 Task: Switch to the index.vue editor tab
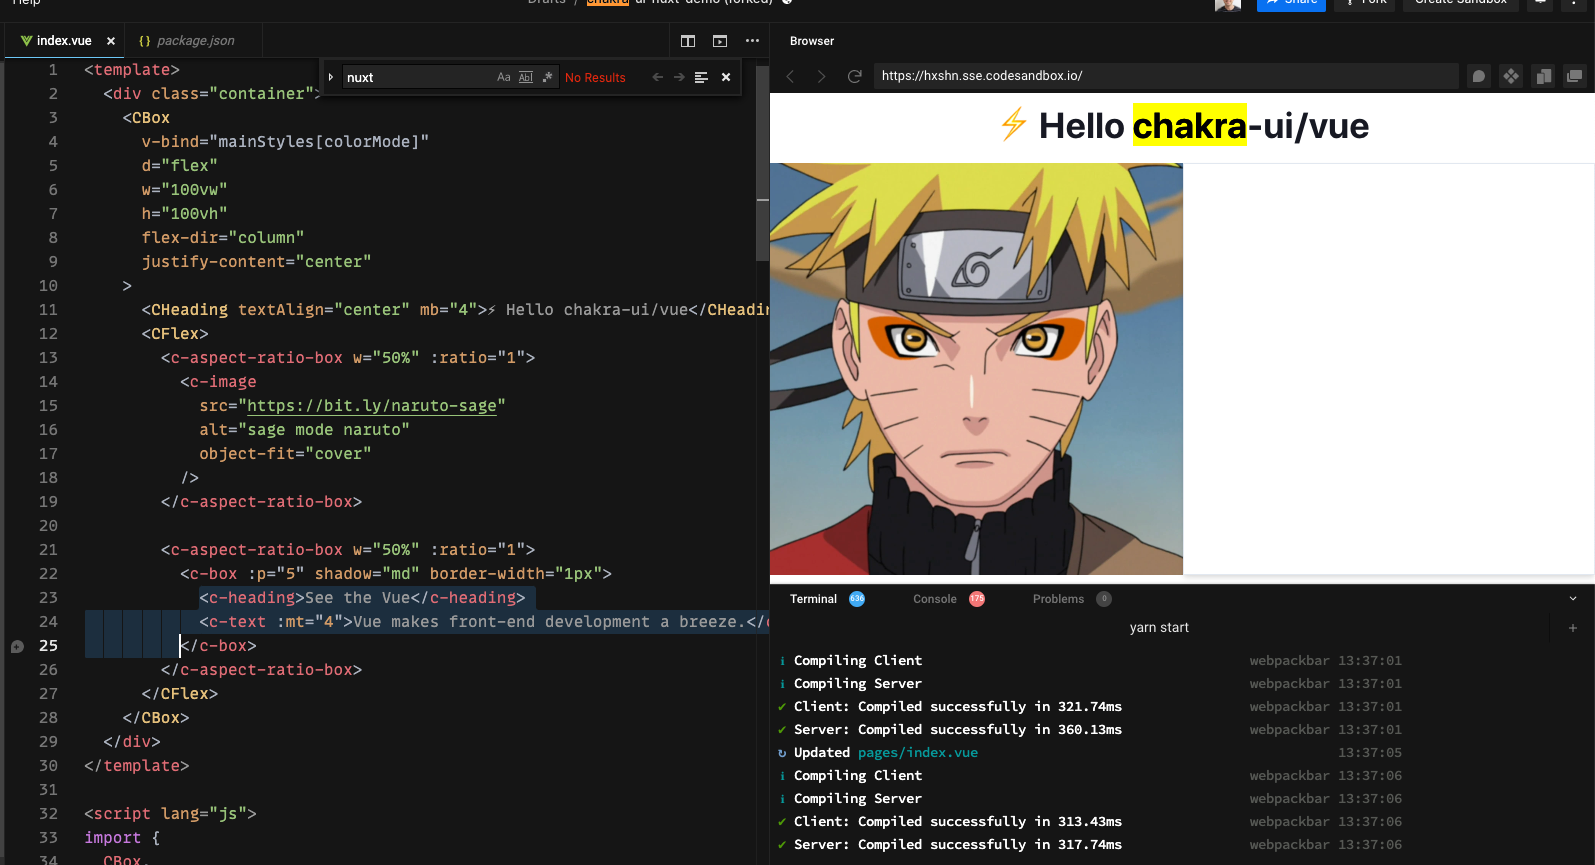64,41
